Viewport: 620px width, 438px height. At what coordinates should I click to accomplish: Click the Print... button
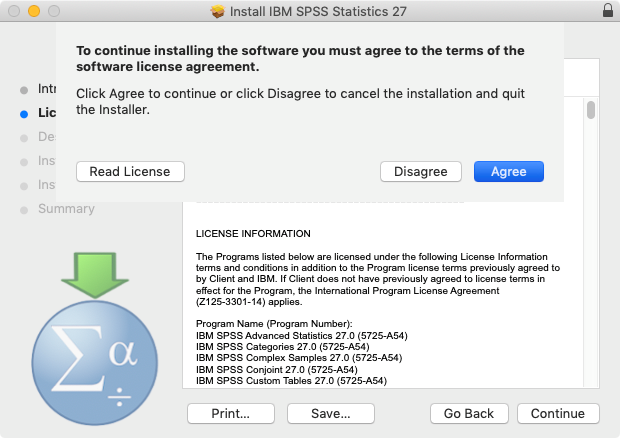(x=231, y=413)
